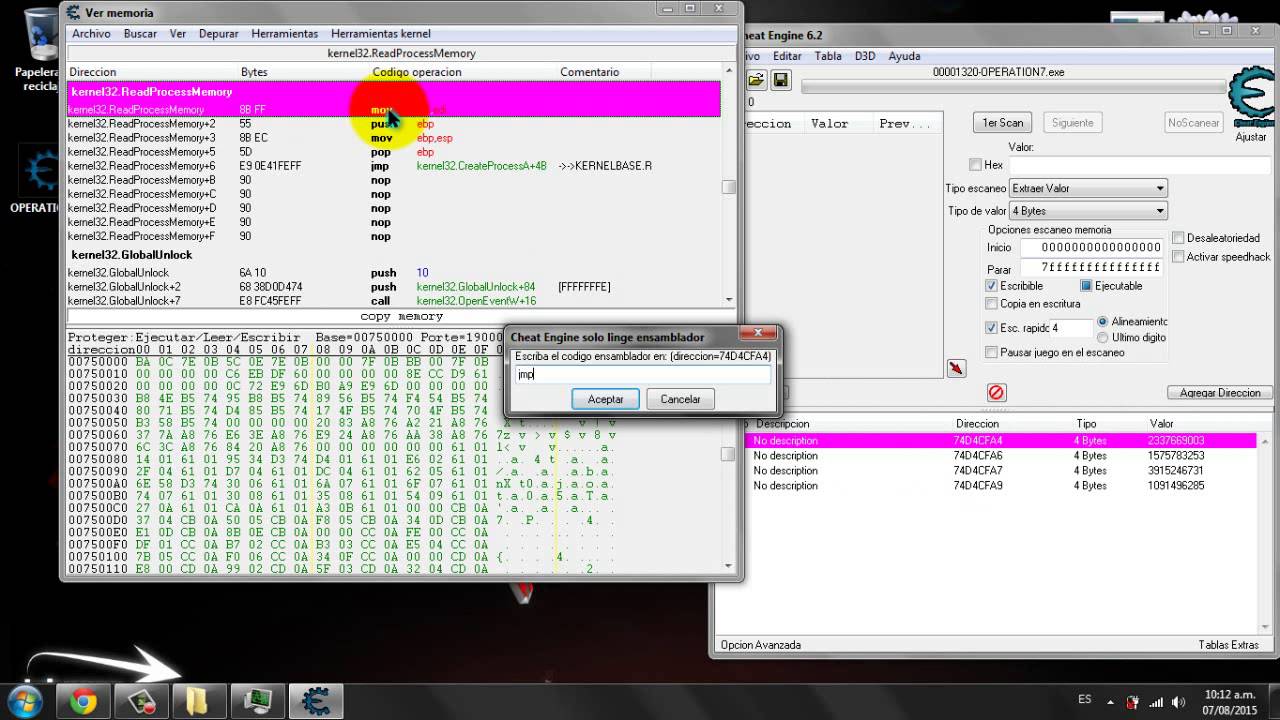Click the Ver memoria window title icon
The image size is (1280, 720).
point(74,12)
